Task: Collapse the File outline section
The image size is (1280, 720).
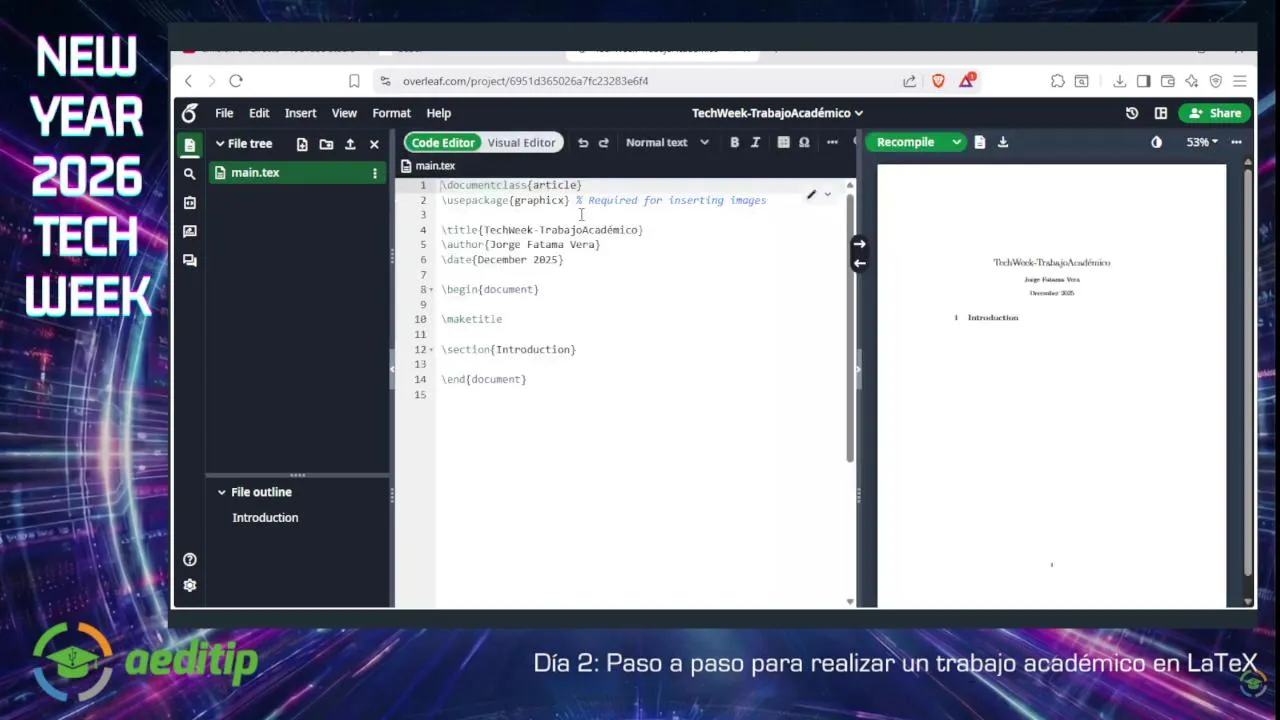Action: coord(222,492)
